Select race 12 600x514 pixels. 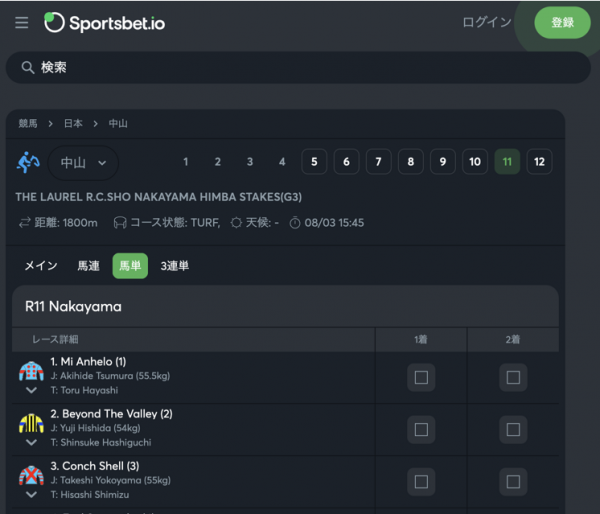click(x=539, y=162)
